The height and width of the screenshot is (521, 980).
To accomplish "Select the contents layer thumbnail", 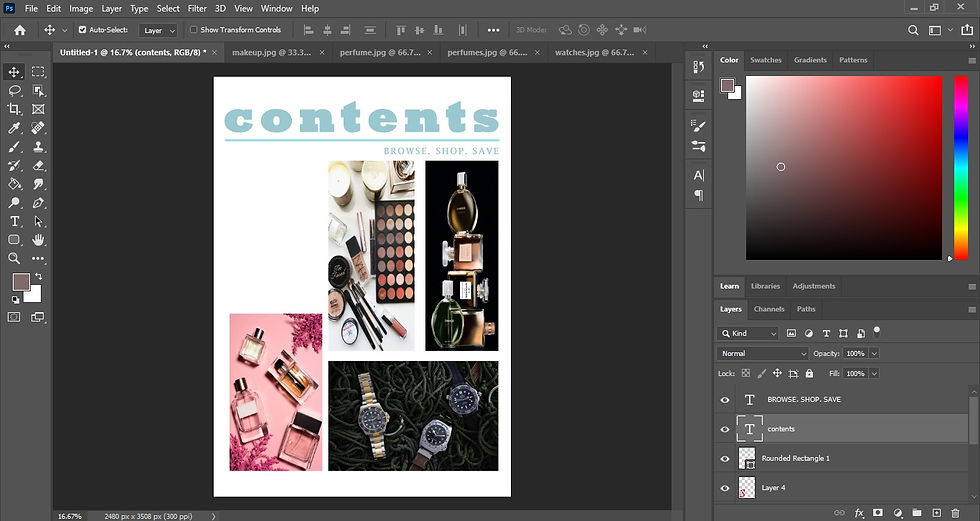I will point(749,429).
